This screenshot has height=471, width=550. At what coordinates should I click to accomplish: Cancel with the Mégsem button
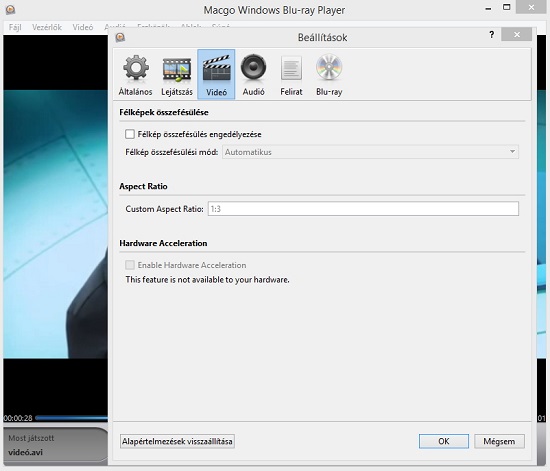click(499, 441)
